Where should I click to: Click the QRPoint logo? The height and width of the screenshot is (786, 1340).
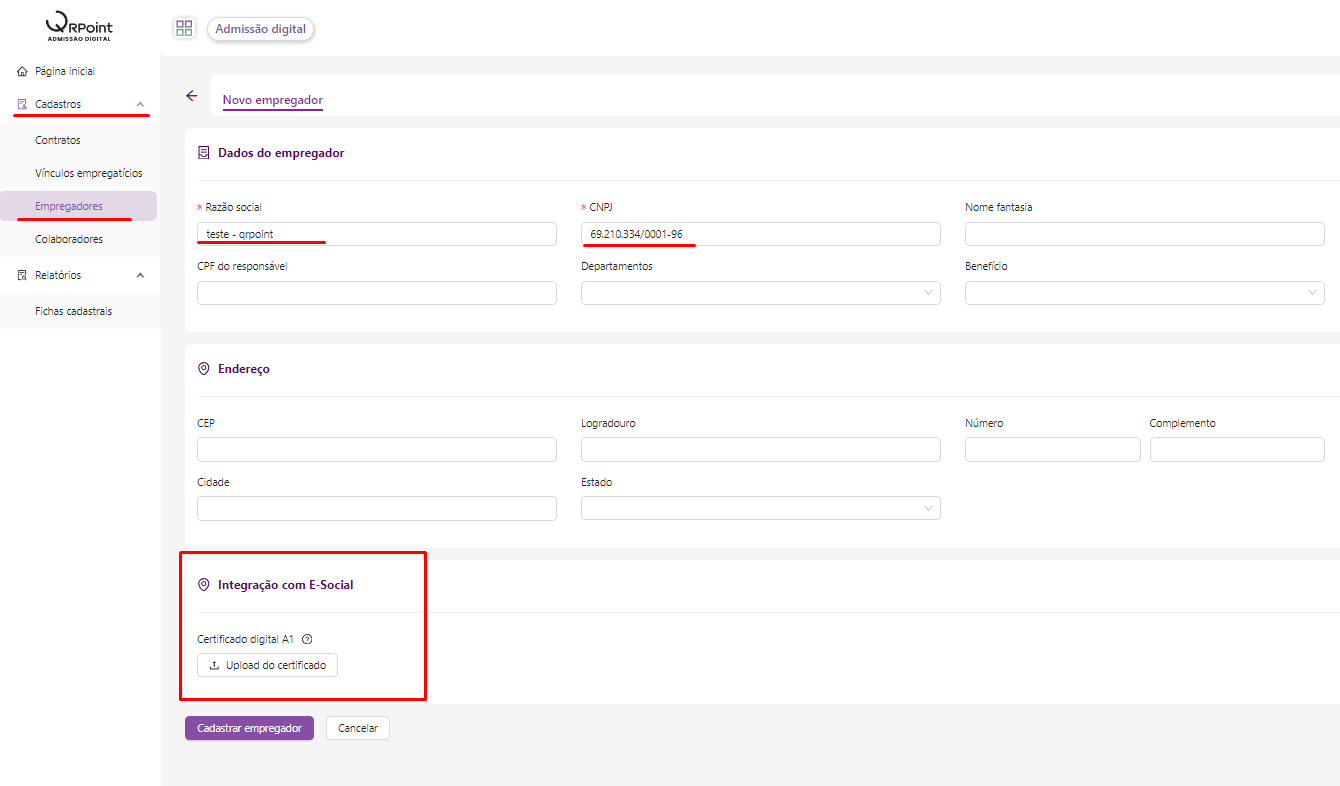[80, 27]
